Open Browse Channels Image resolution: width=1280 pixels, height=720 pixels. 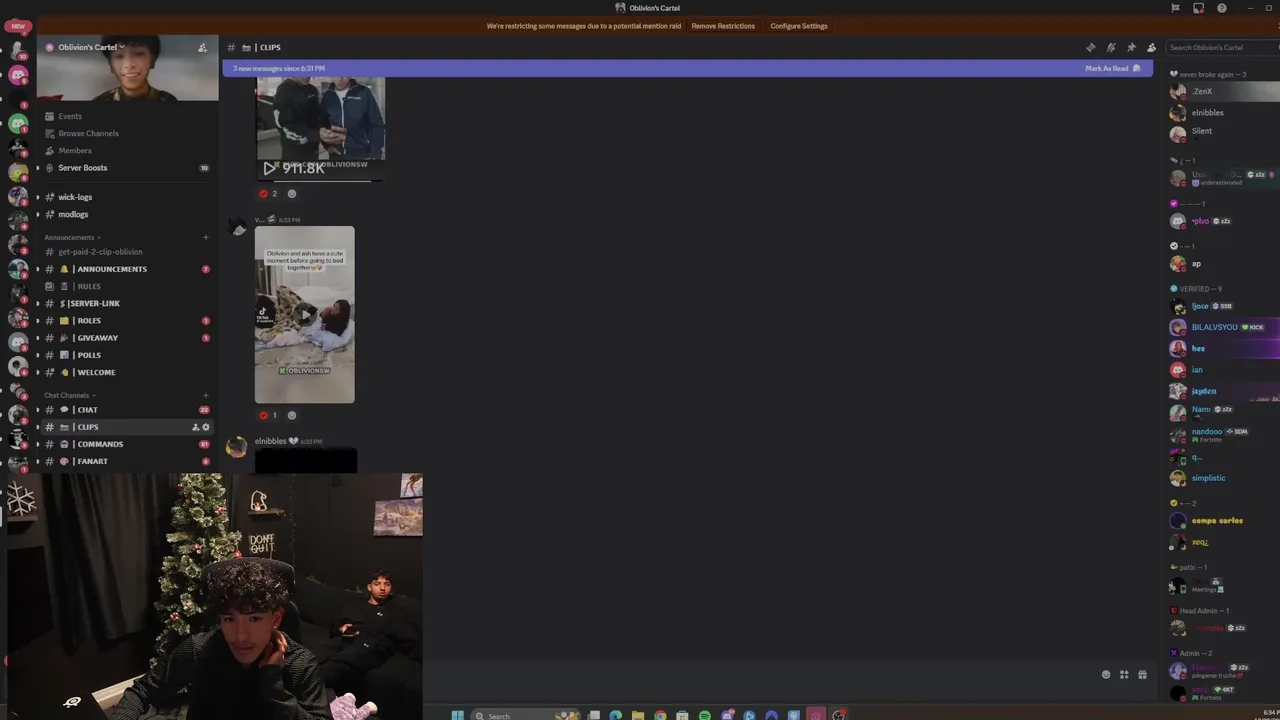coord(88,133)
